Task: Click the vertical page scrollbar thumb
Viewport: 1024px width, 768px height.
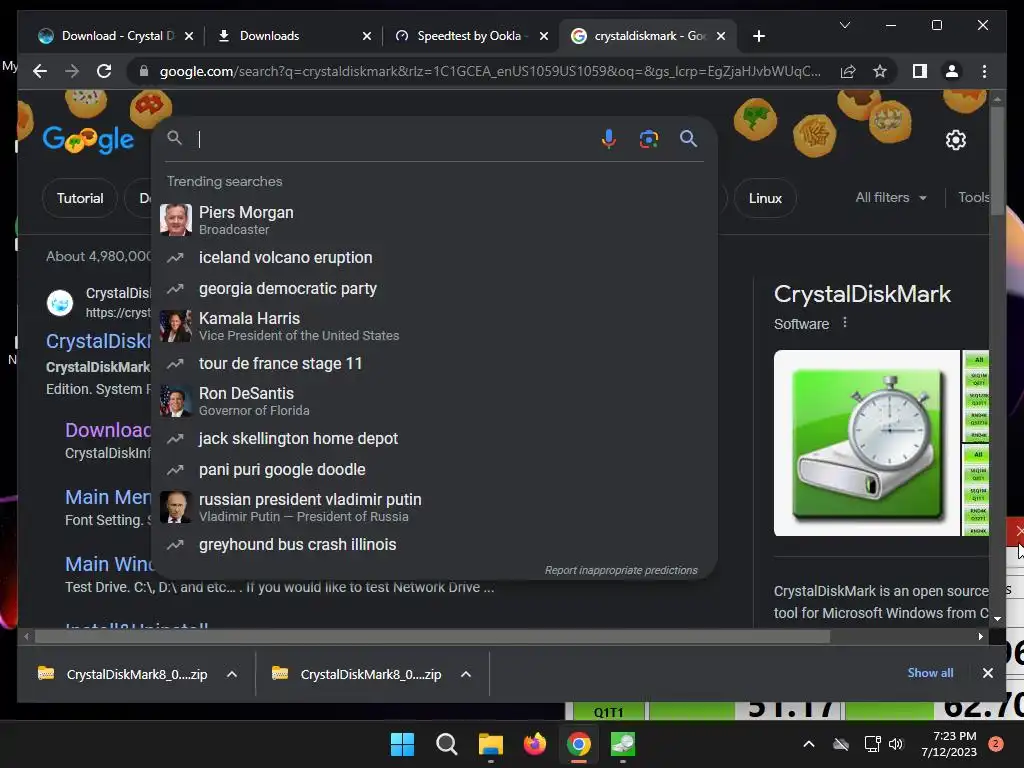Action: 997,161
